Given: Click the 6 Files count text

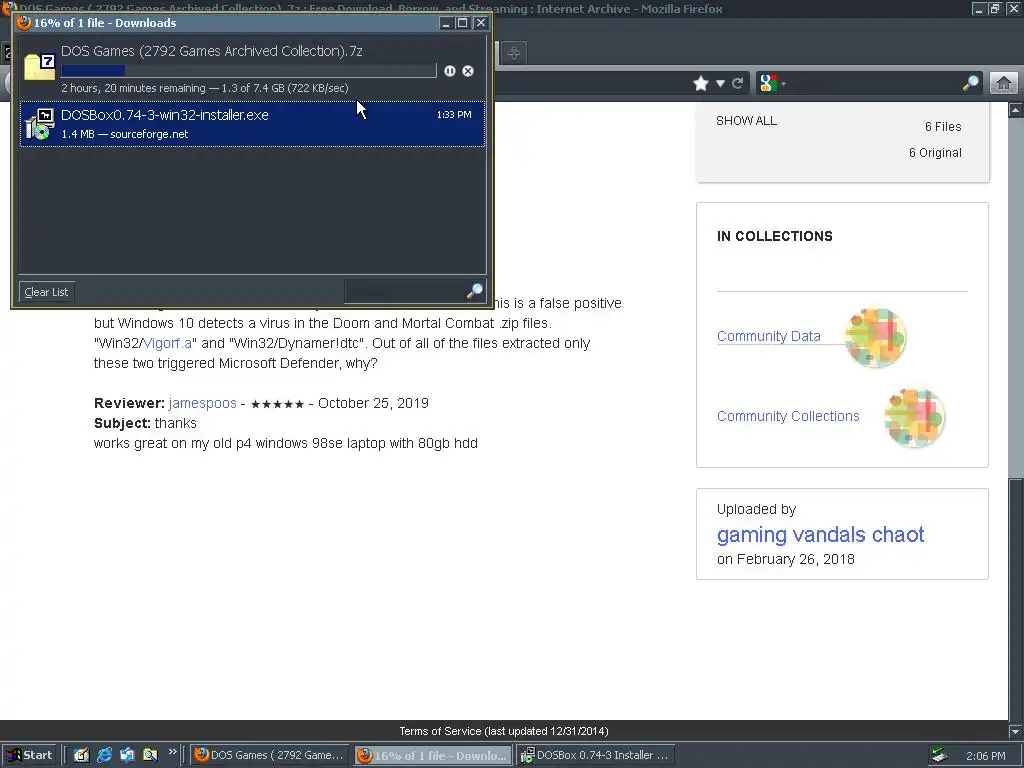Looking at the screenshot, I should coord(943,127).
